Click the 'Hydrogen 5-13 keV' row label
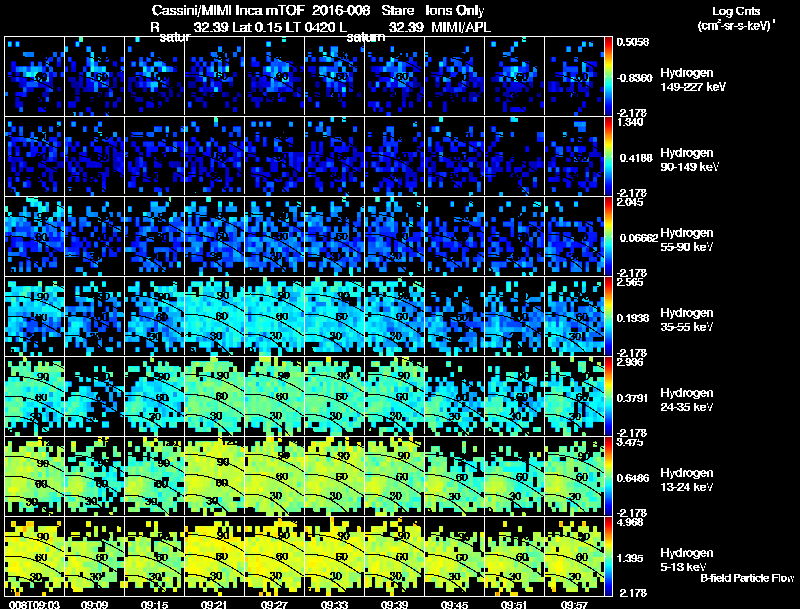800x609 pixels. point(687,560)
